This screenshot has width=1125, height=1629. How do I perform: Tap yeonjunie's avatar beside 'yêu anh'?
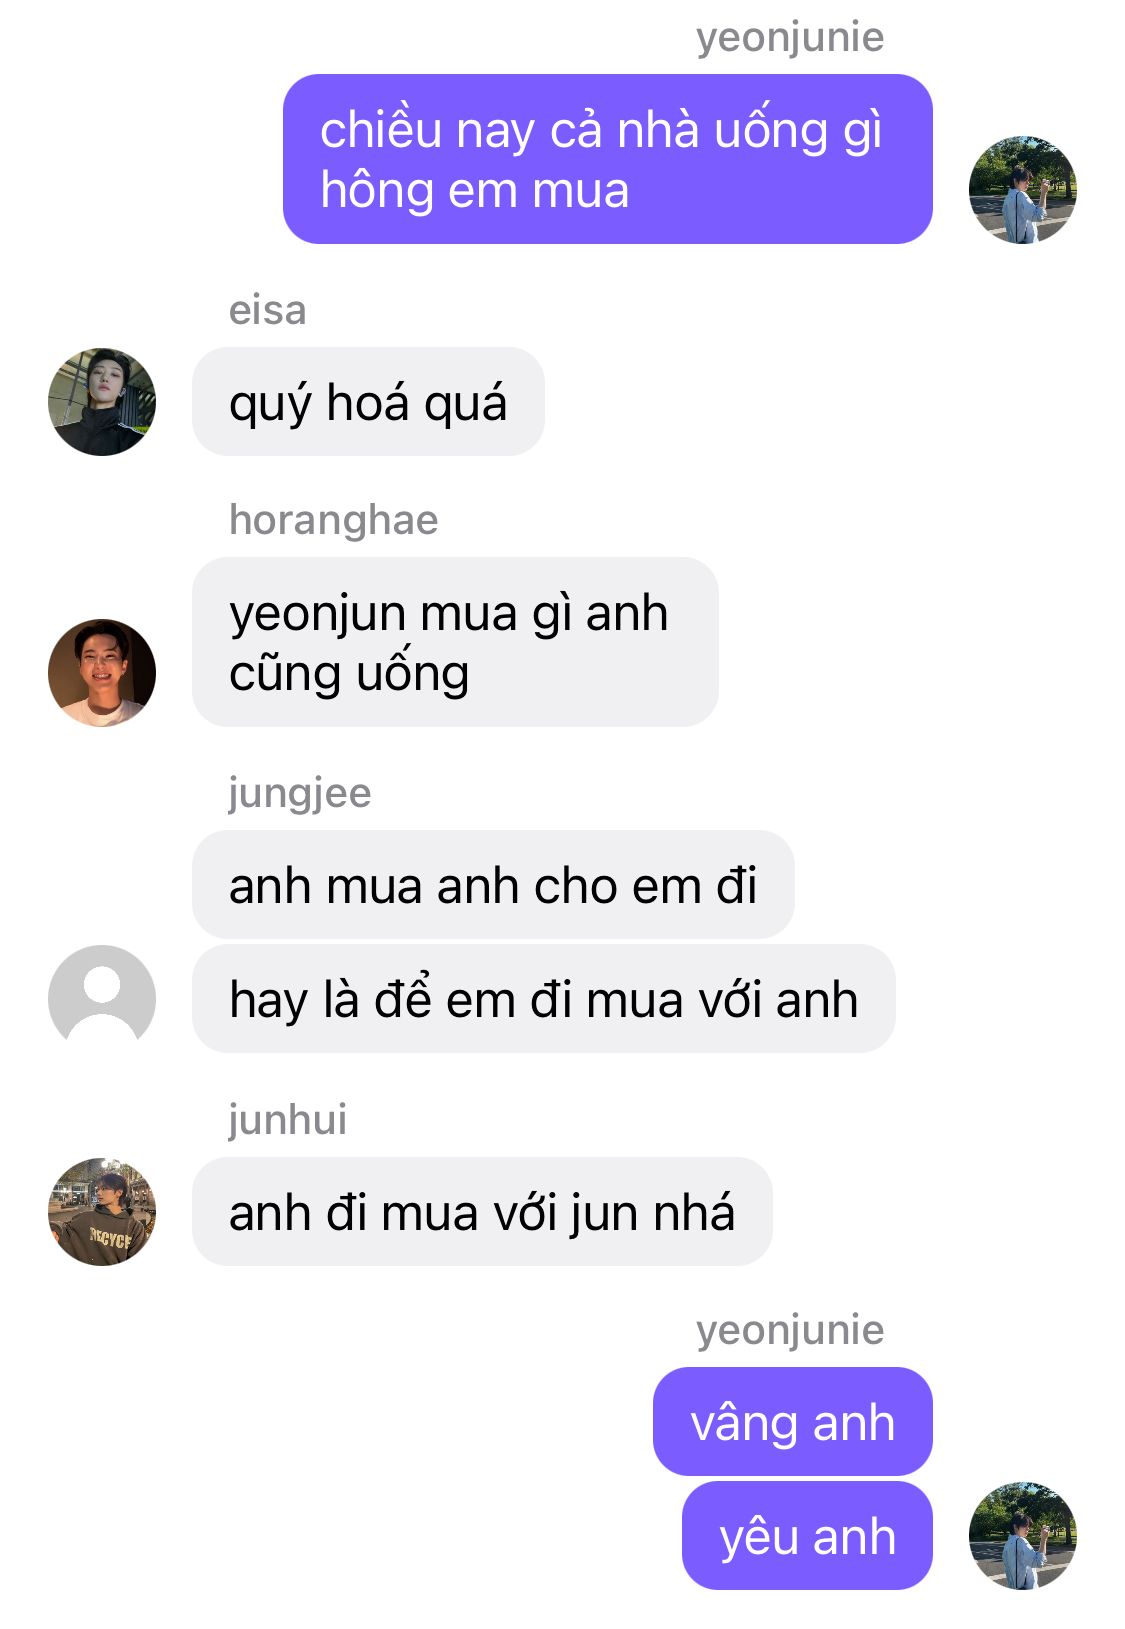[1022, 1536]
